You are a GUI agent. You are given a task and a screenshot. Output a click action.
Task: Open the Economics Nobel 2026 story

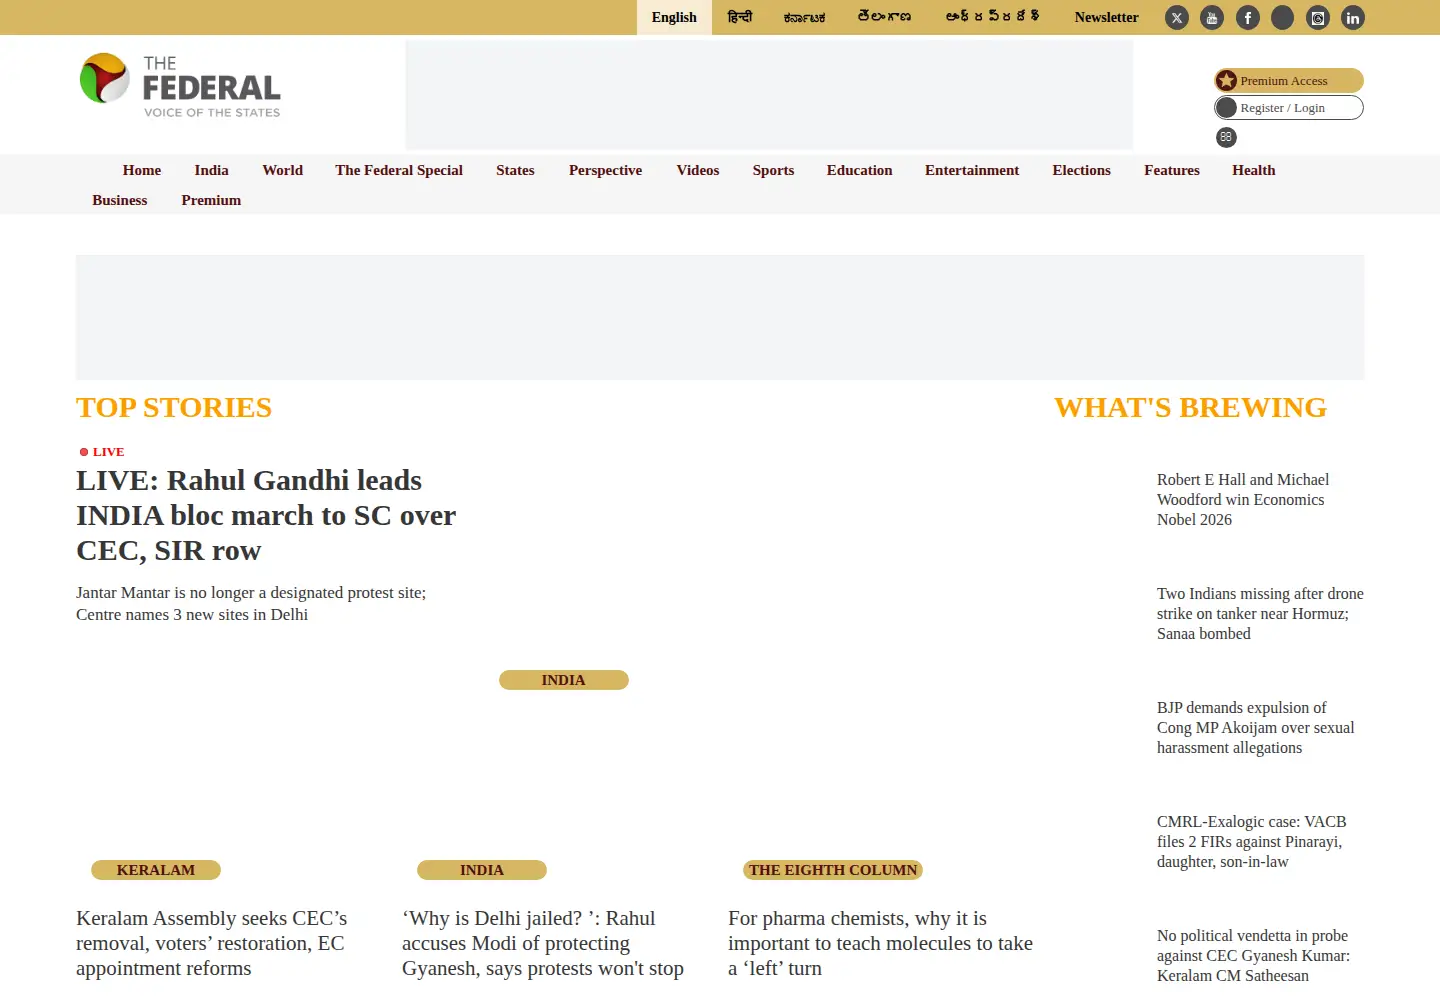point(1243,500)
